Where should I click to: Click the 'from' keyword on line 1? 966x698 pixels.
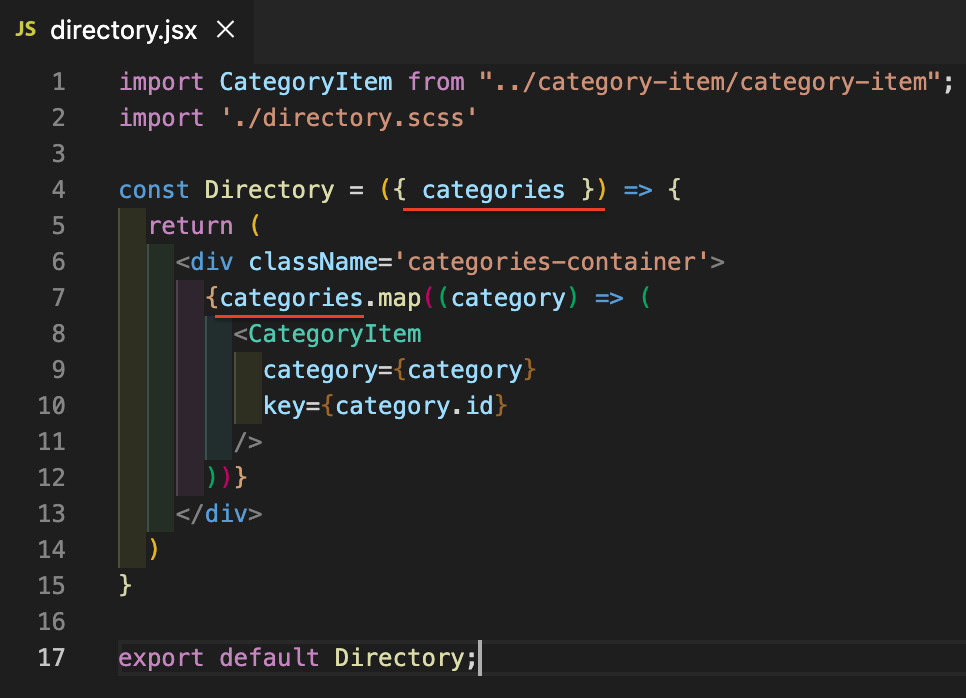click(436, 82)
